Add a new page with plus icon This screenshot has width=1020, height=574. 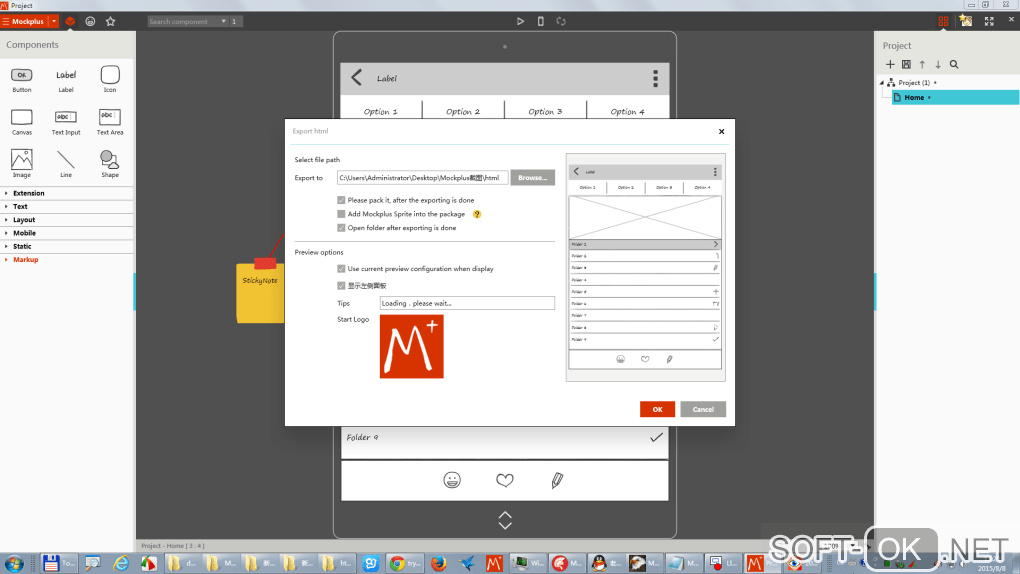(890, 64)
